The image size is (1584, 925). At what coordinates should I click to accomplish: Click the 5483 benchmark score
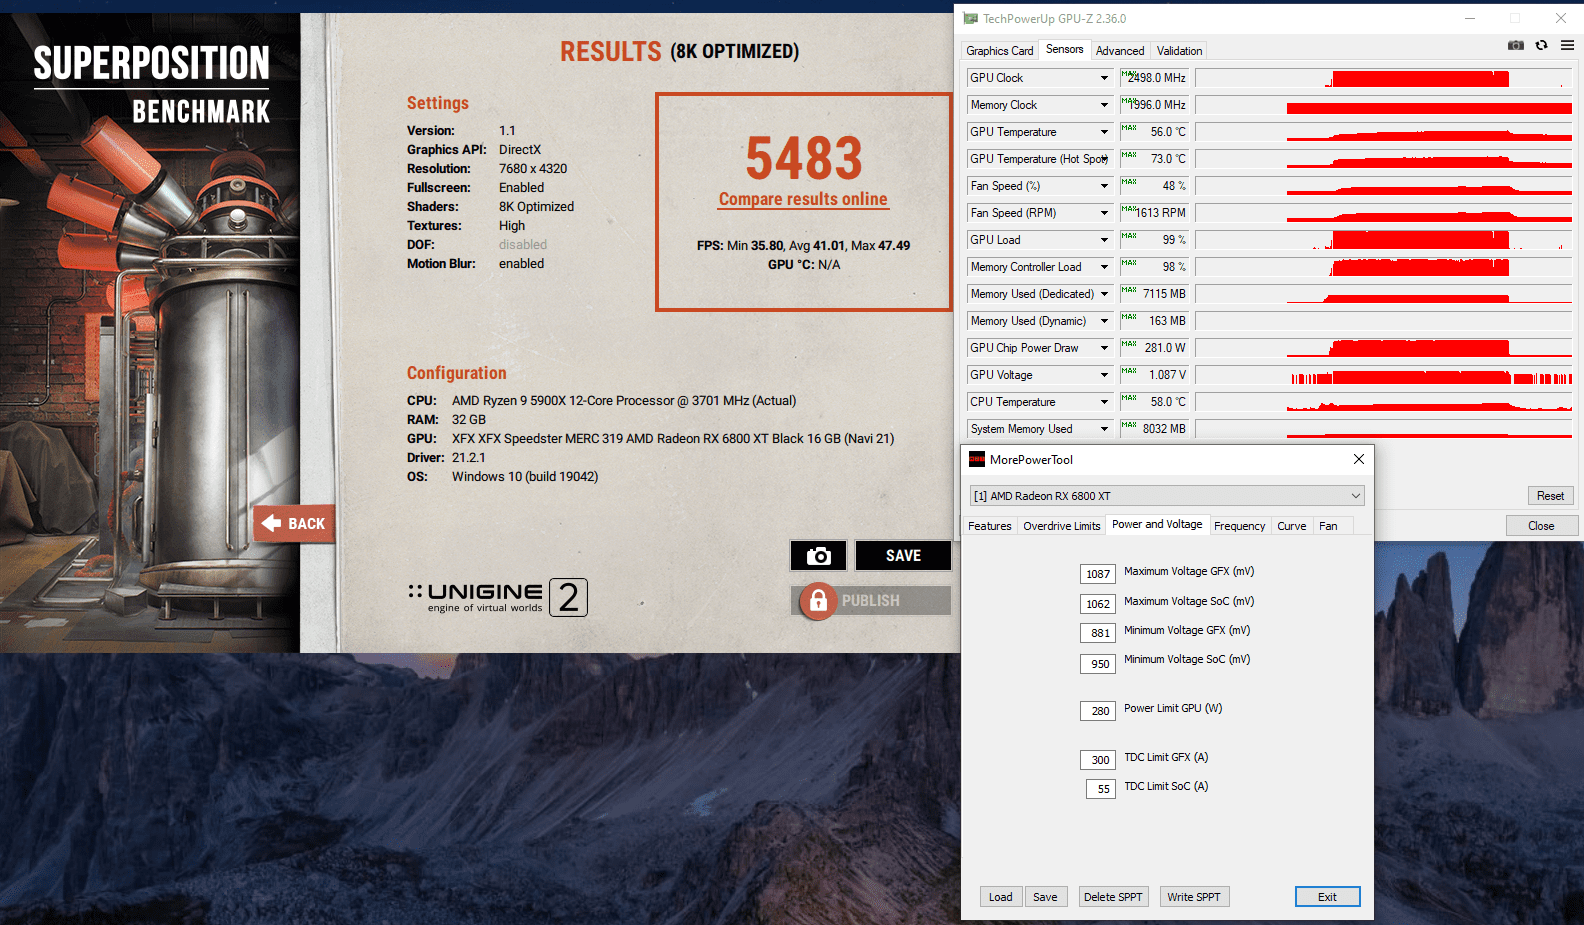(x=804, y=158)
